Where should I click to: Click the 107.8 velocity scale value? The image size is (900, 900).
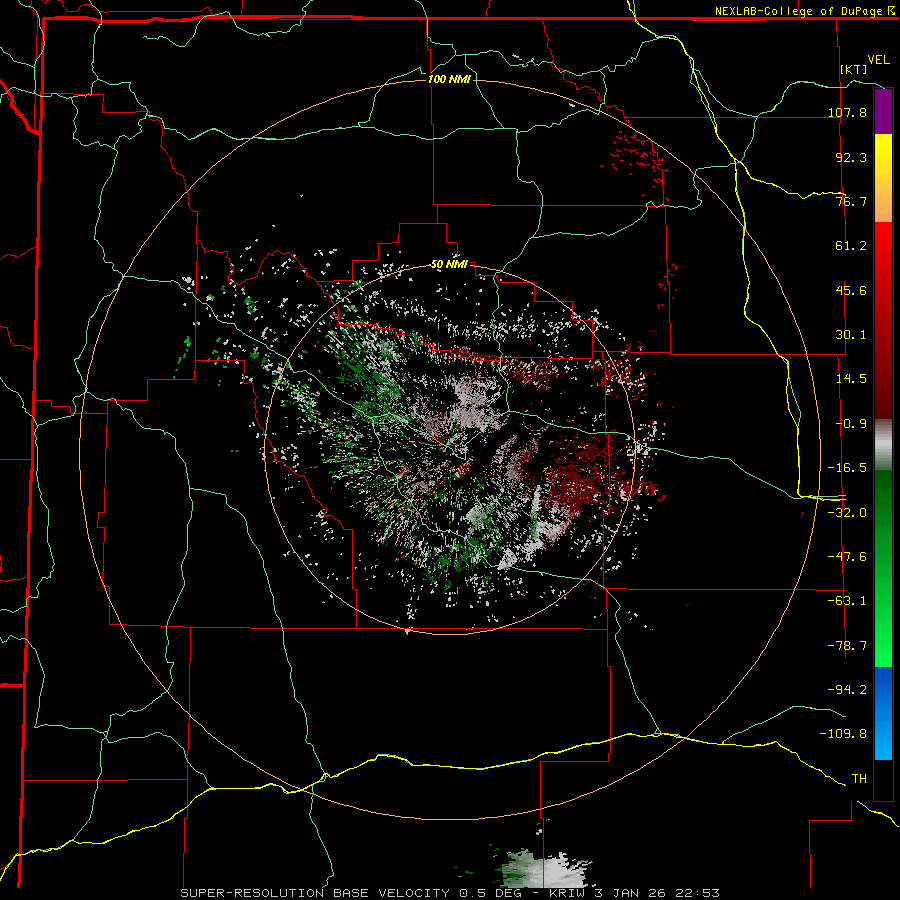click(x=847, y=112)
